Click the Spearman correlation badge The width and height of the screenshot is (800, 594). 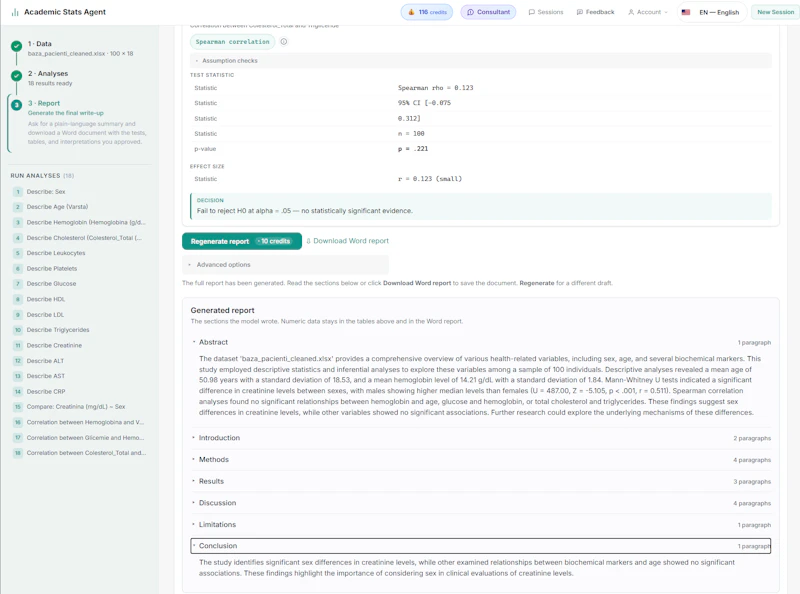click(x=232, y=42)
